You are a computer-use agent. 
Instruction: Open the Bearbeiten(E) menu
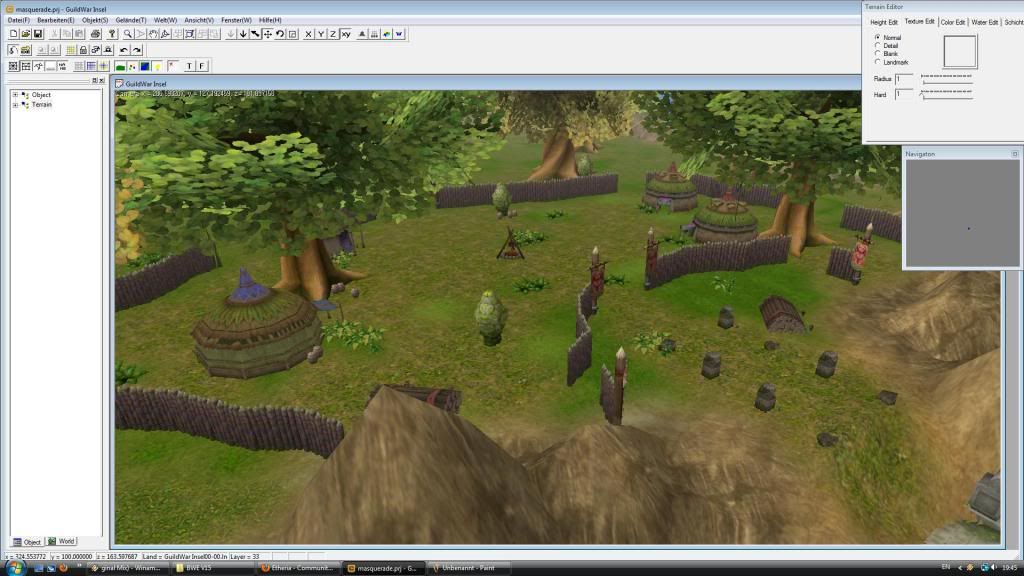(x=56, y=20)
